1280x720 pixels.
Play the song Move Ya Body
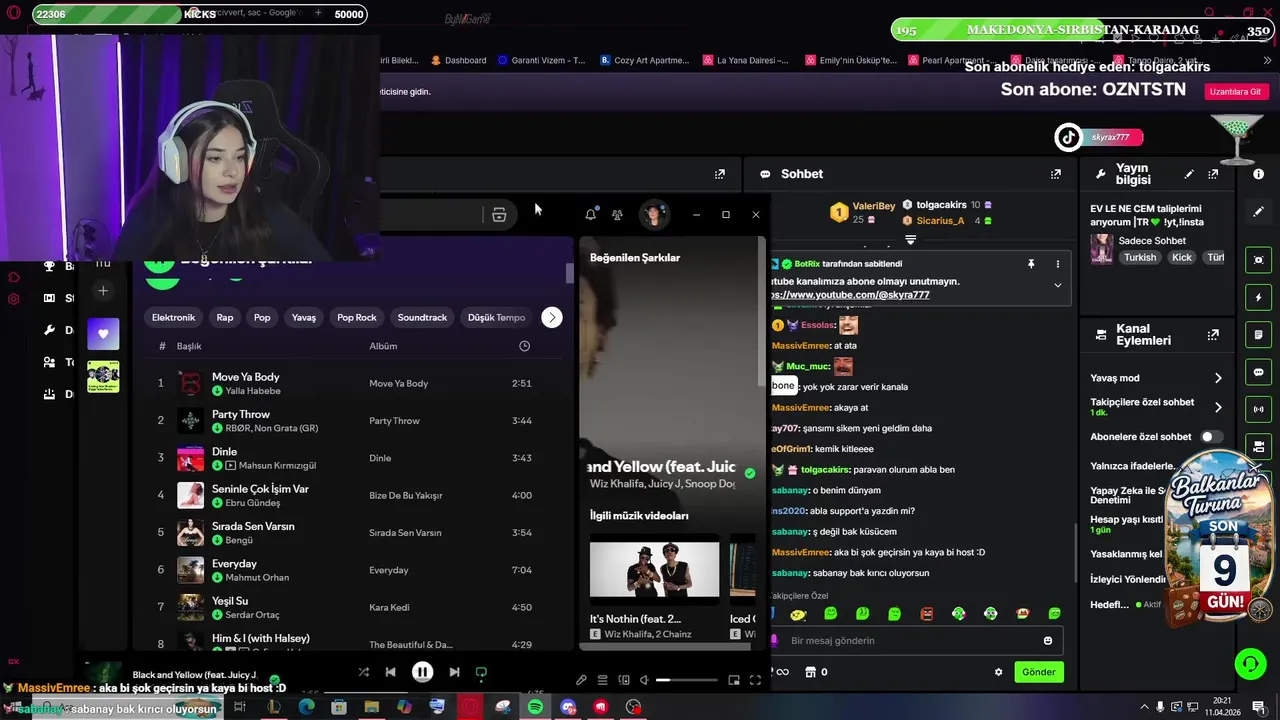click(x=350, y=383)
